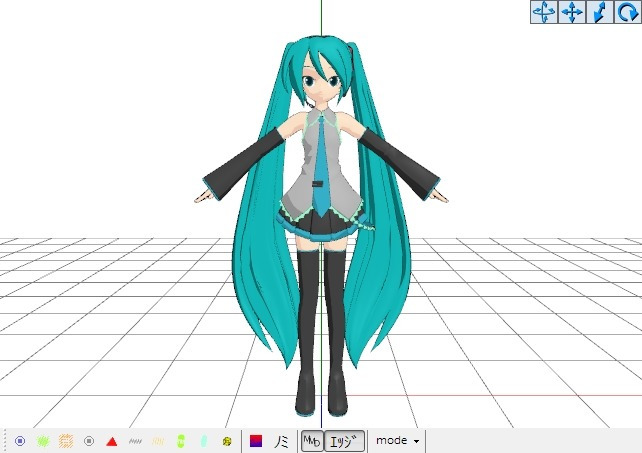
Task: Select the diagonal zoom arrow icon
Action: click(x=599, y=12)
